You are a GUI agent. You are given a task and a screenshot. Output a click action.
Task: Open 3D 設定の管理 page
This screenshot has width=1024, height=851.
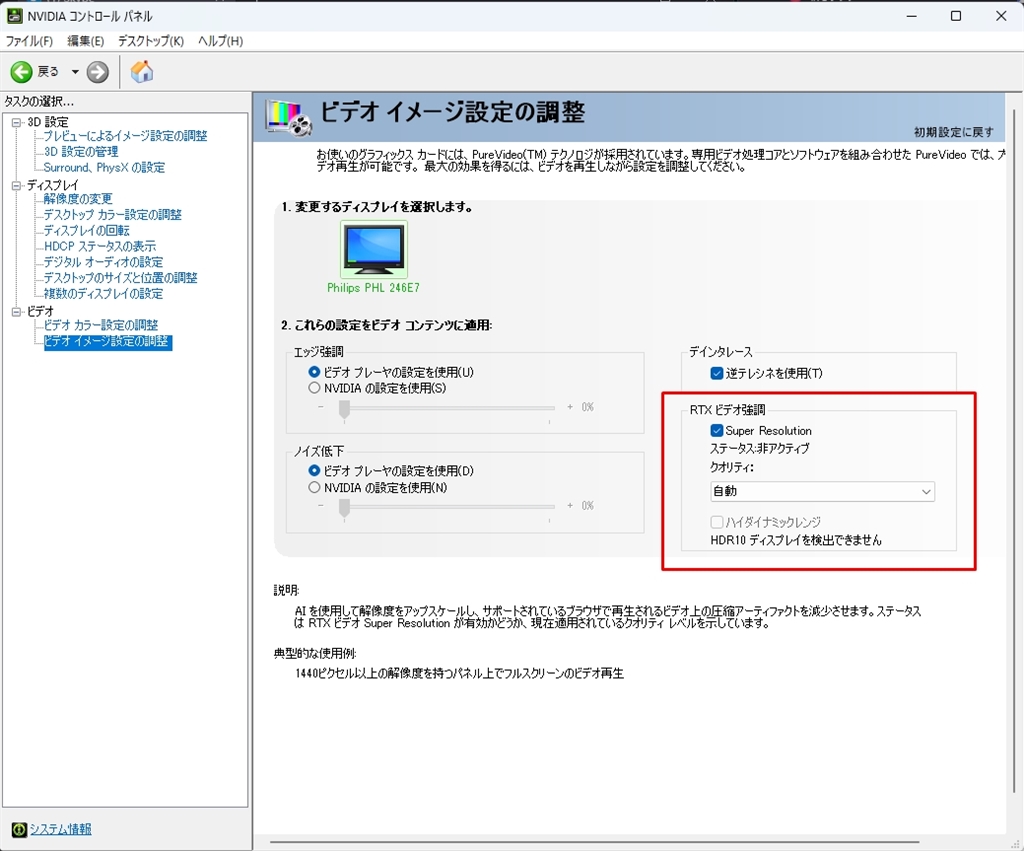point(81,152)
